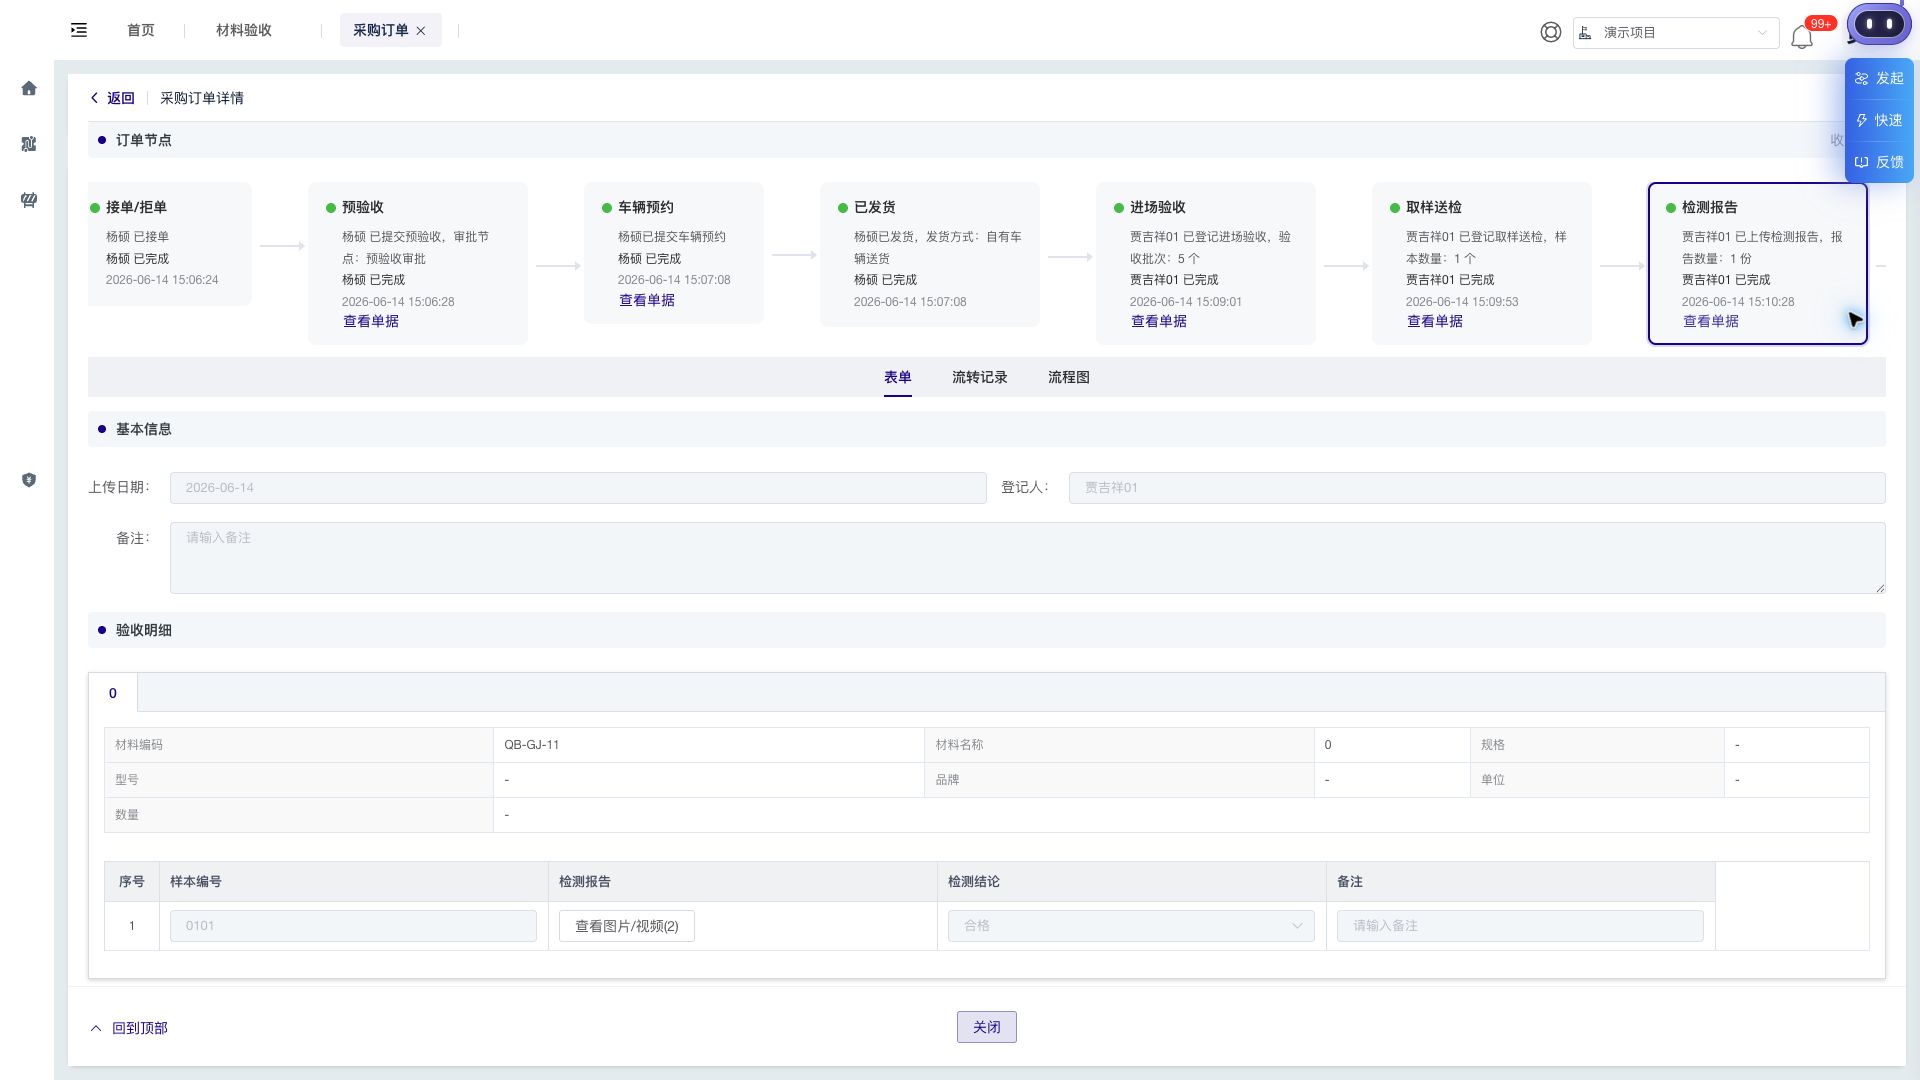1920x1080 pixels.
Task: Open the 演示项目 project dropdown
Action: click(1676, 32)
